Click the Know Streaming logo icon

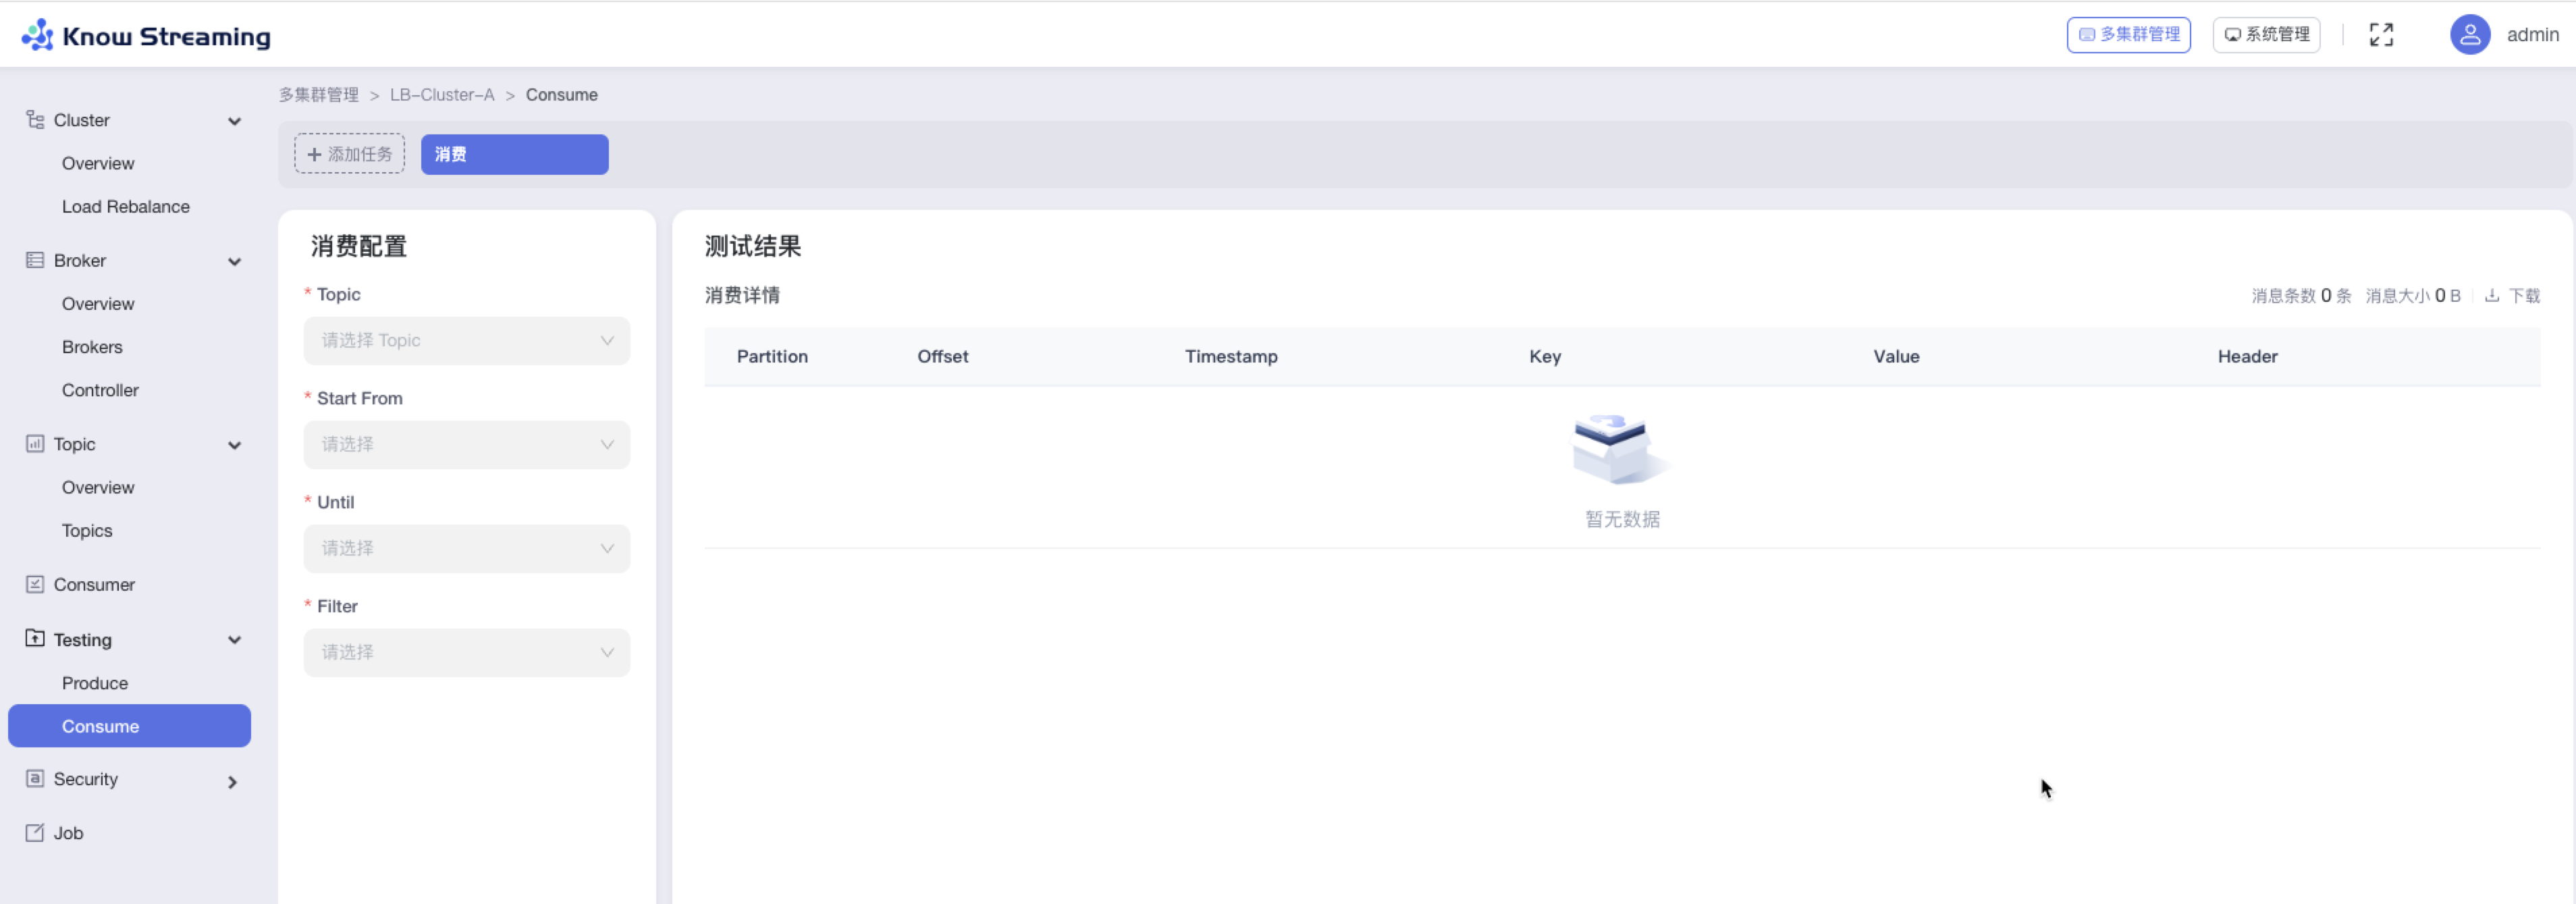(38, 35)
